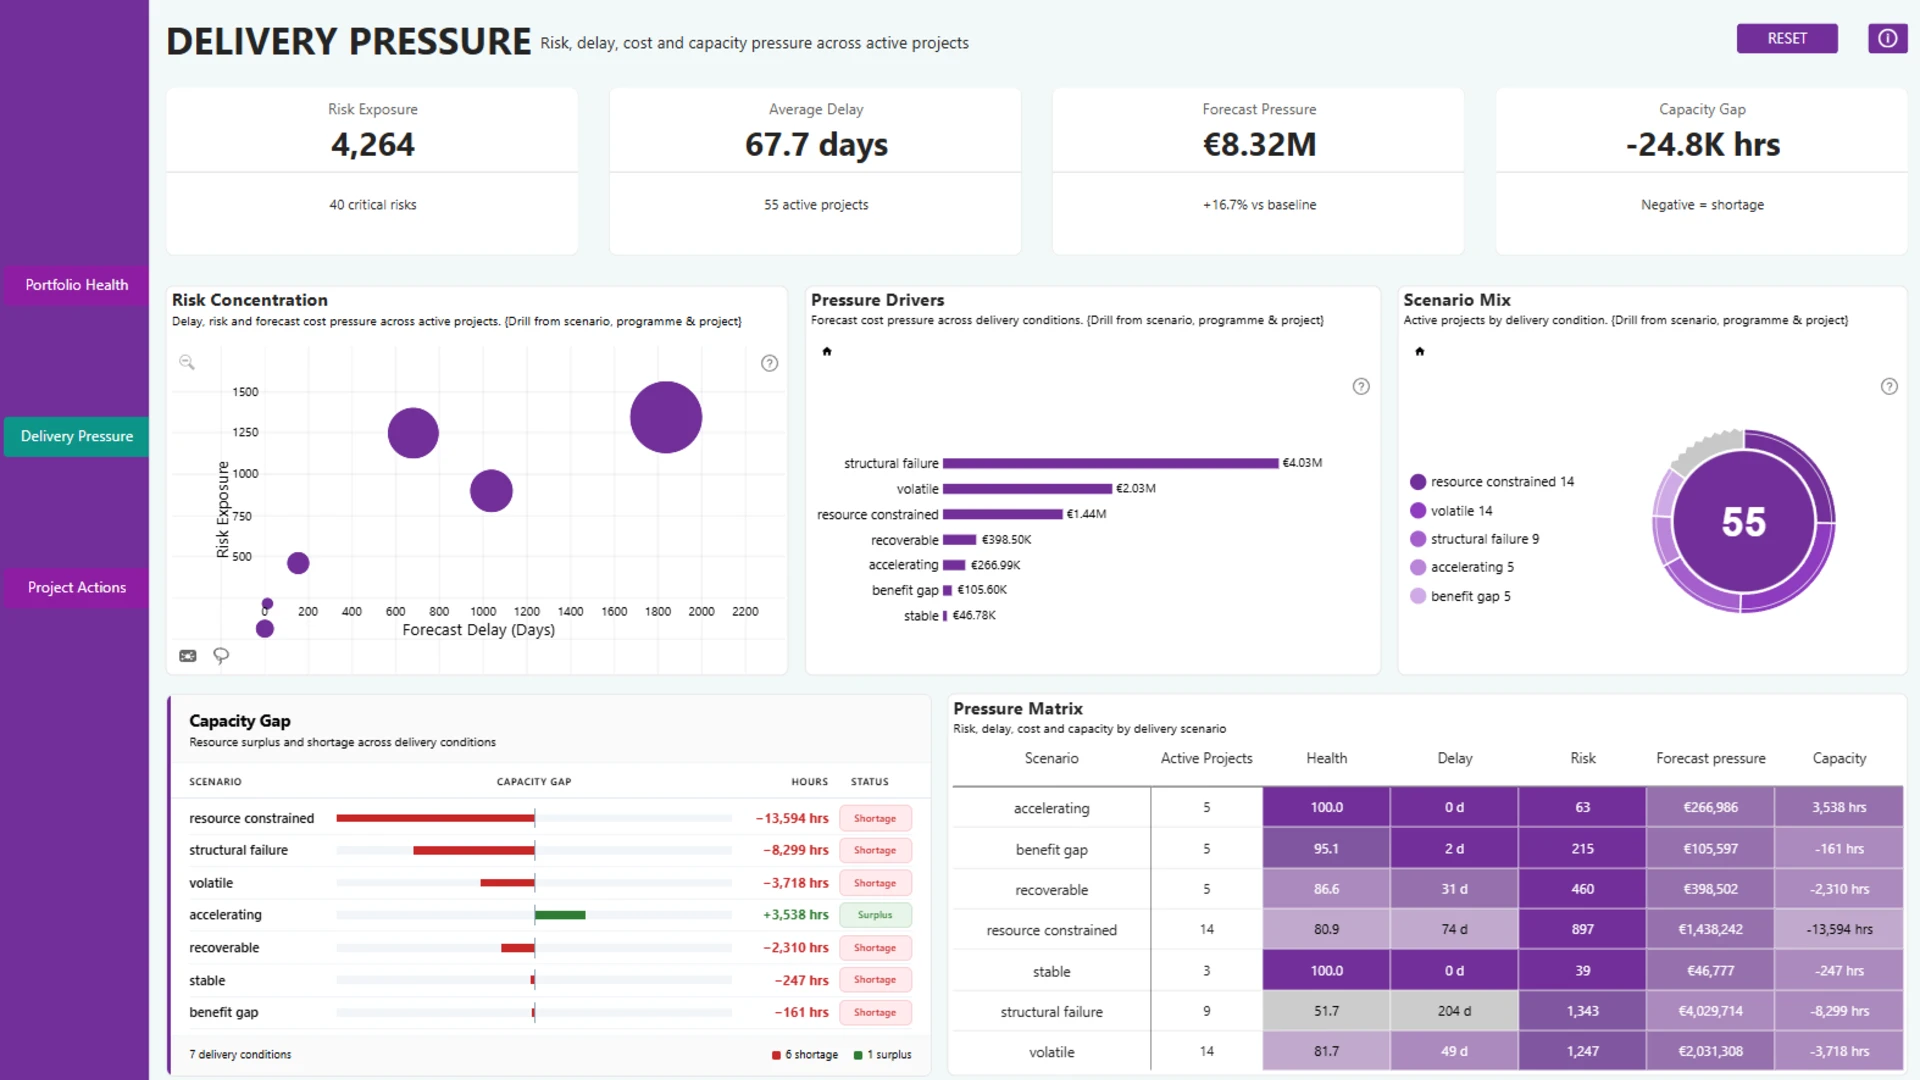
Task: Click the 3,538 hrs capacity cell
Action: tap(1838, 807)
